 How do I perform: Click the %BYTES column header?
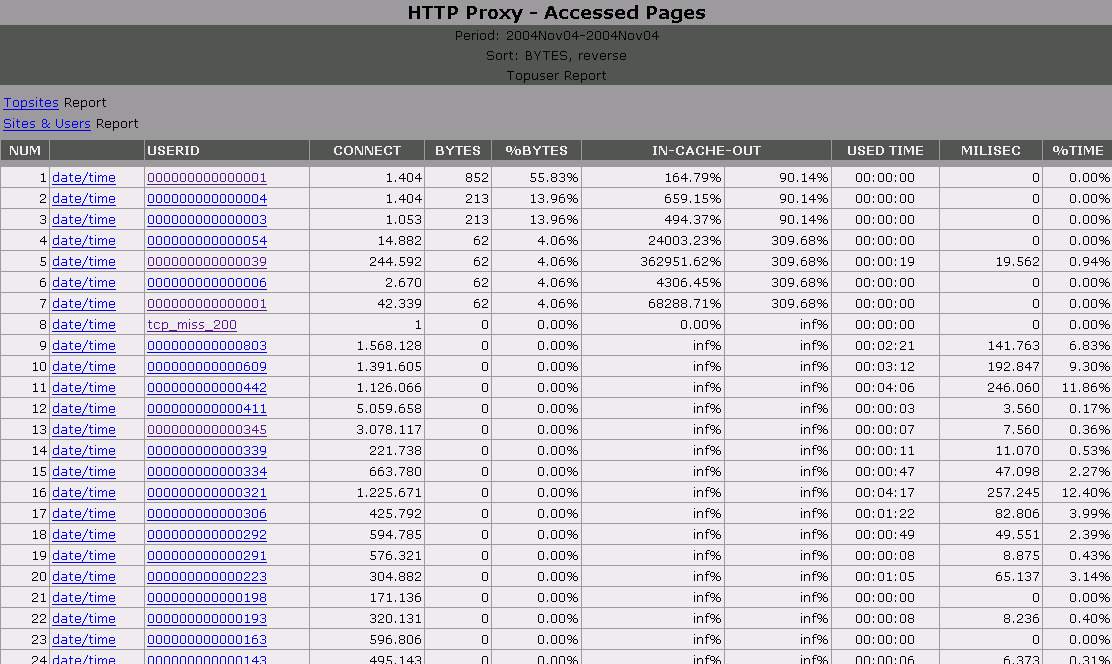[537, 150]
